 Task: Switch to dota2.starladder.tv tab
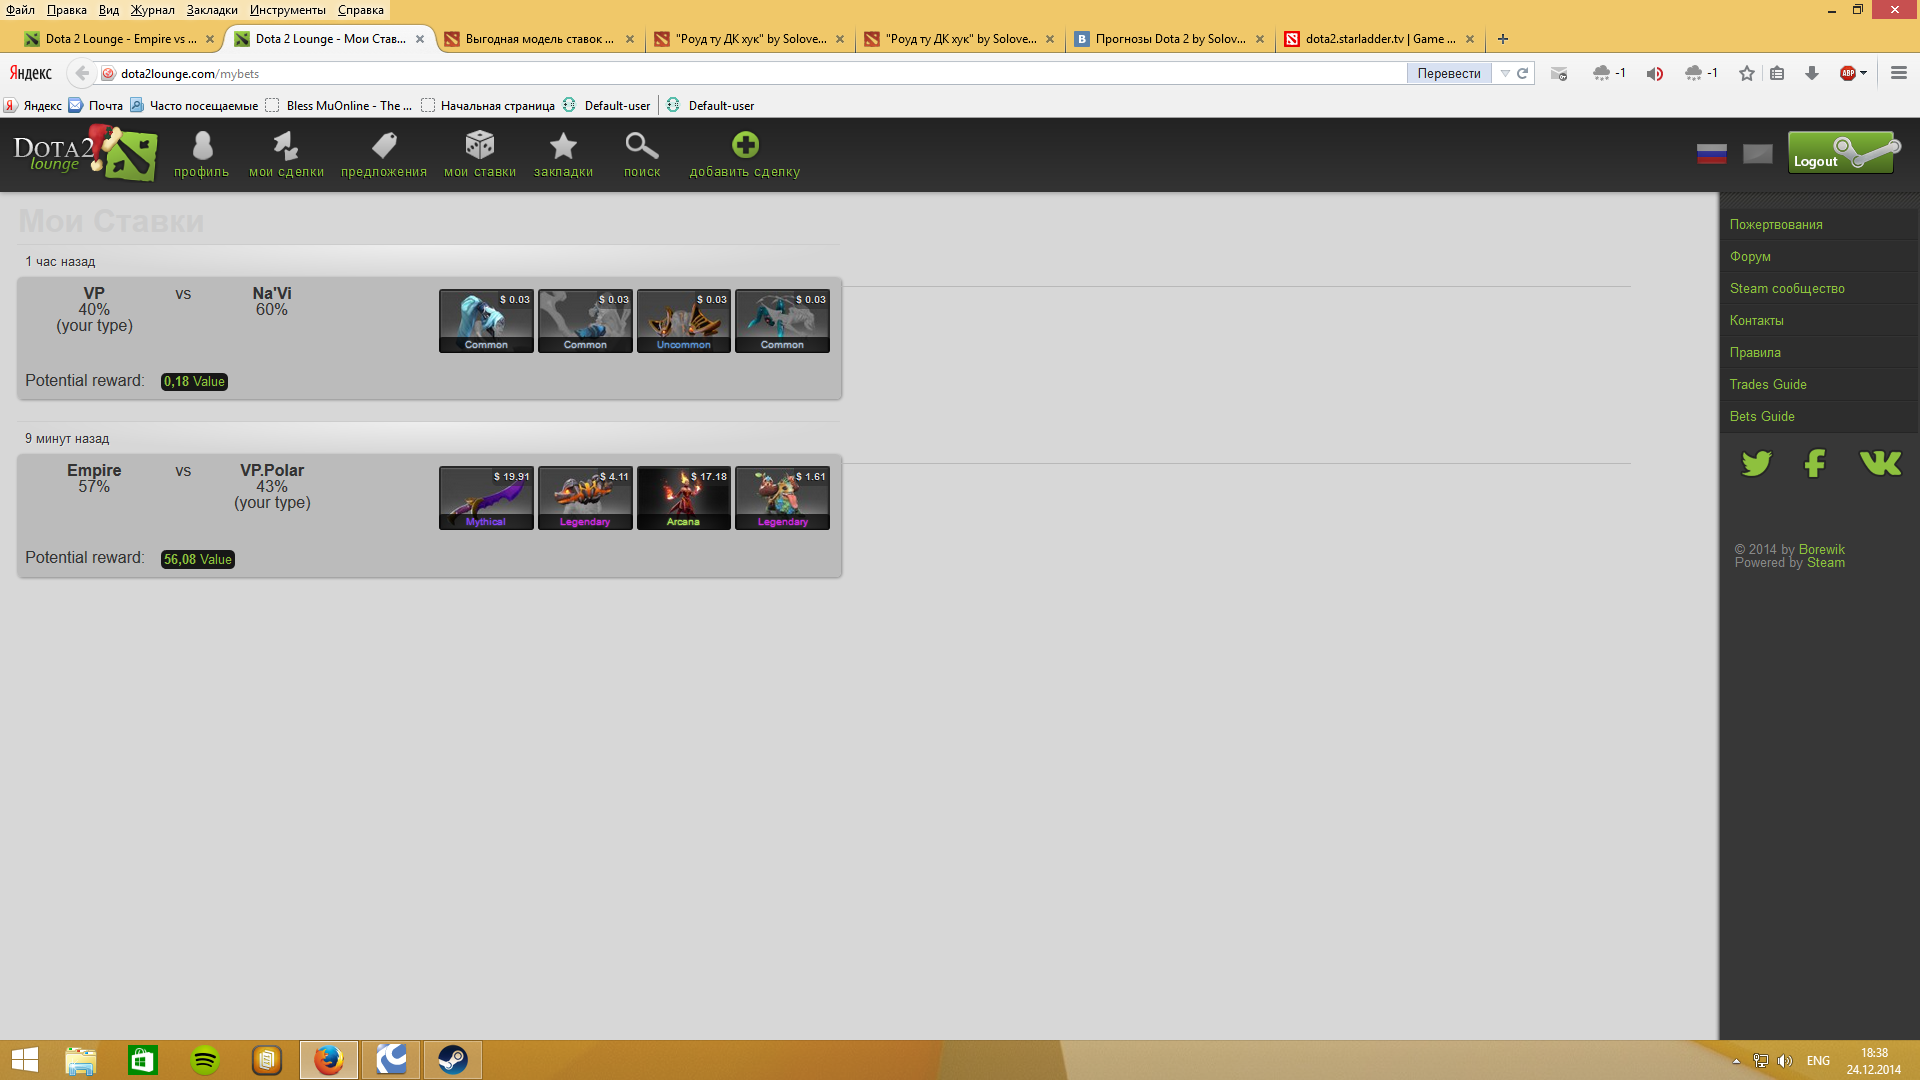tap(1380, 39)
